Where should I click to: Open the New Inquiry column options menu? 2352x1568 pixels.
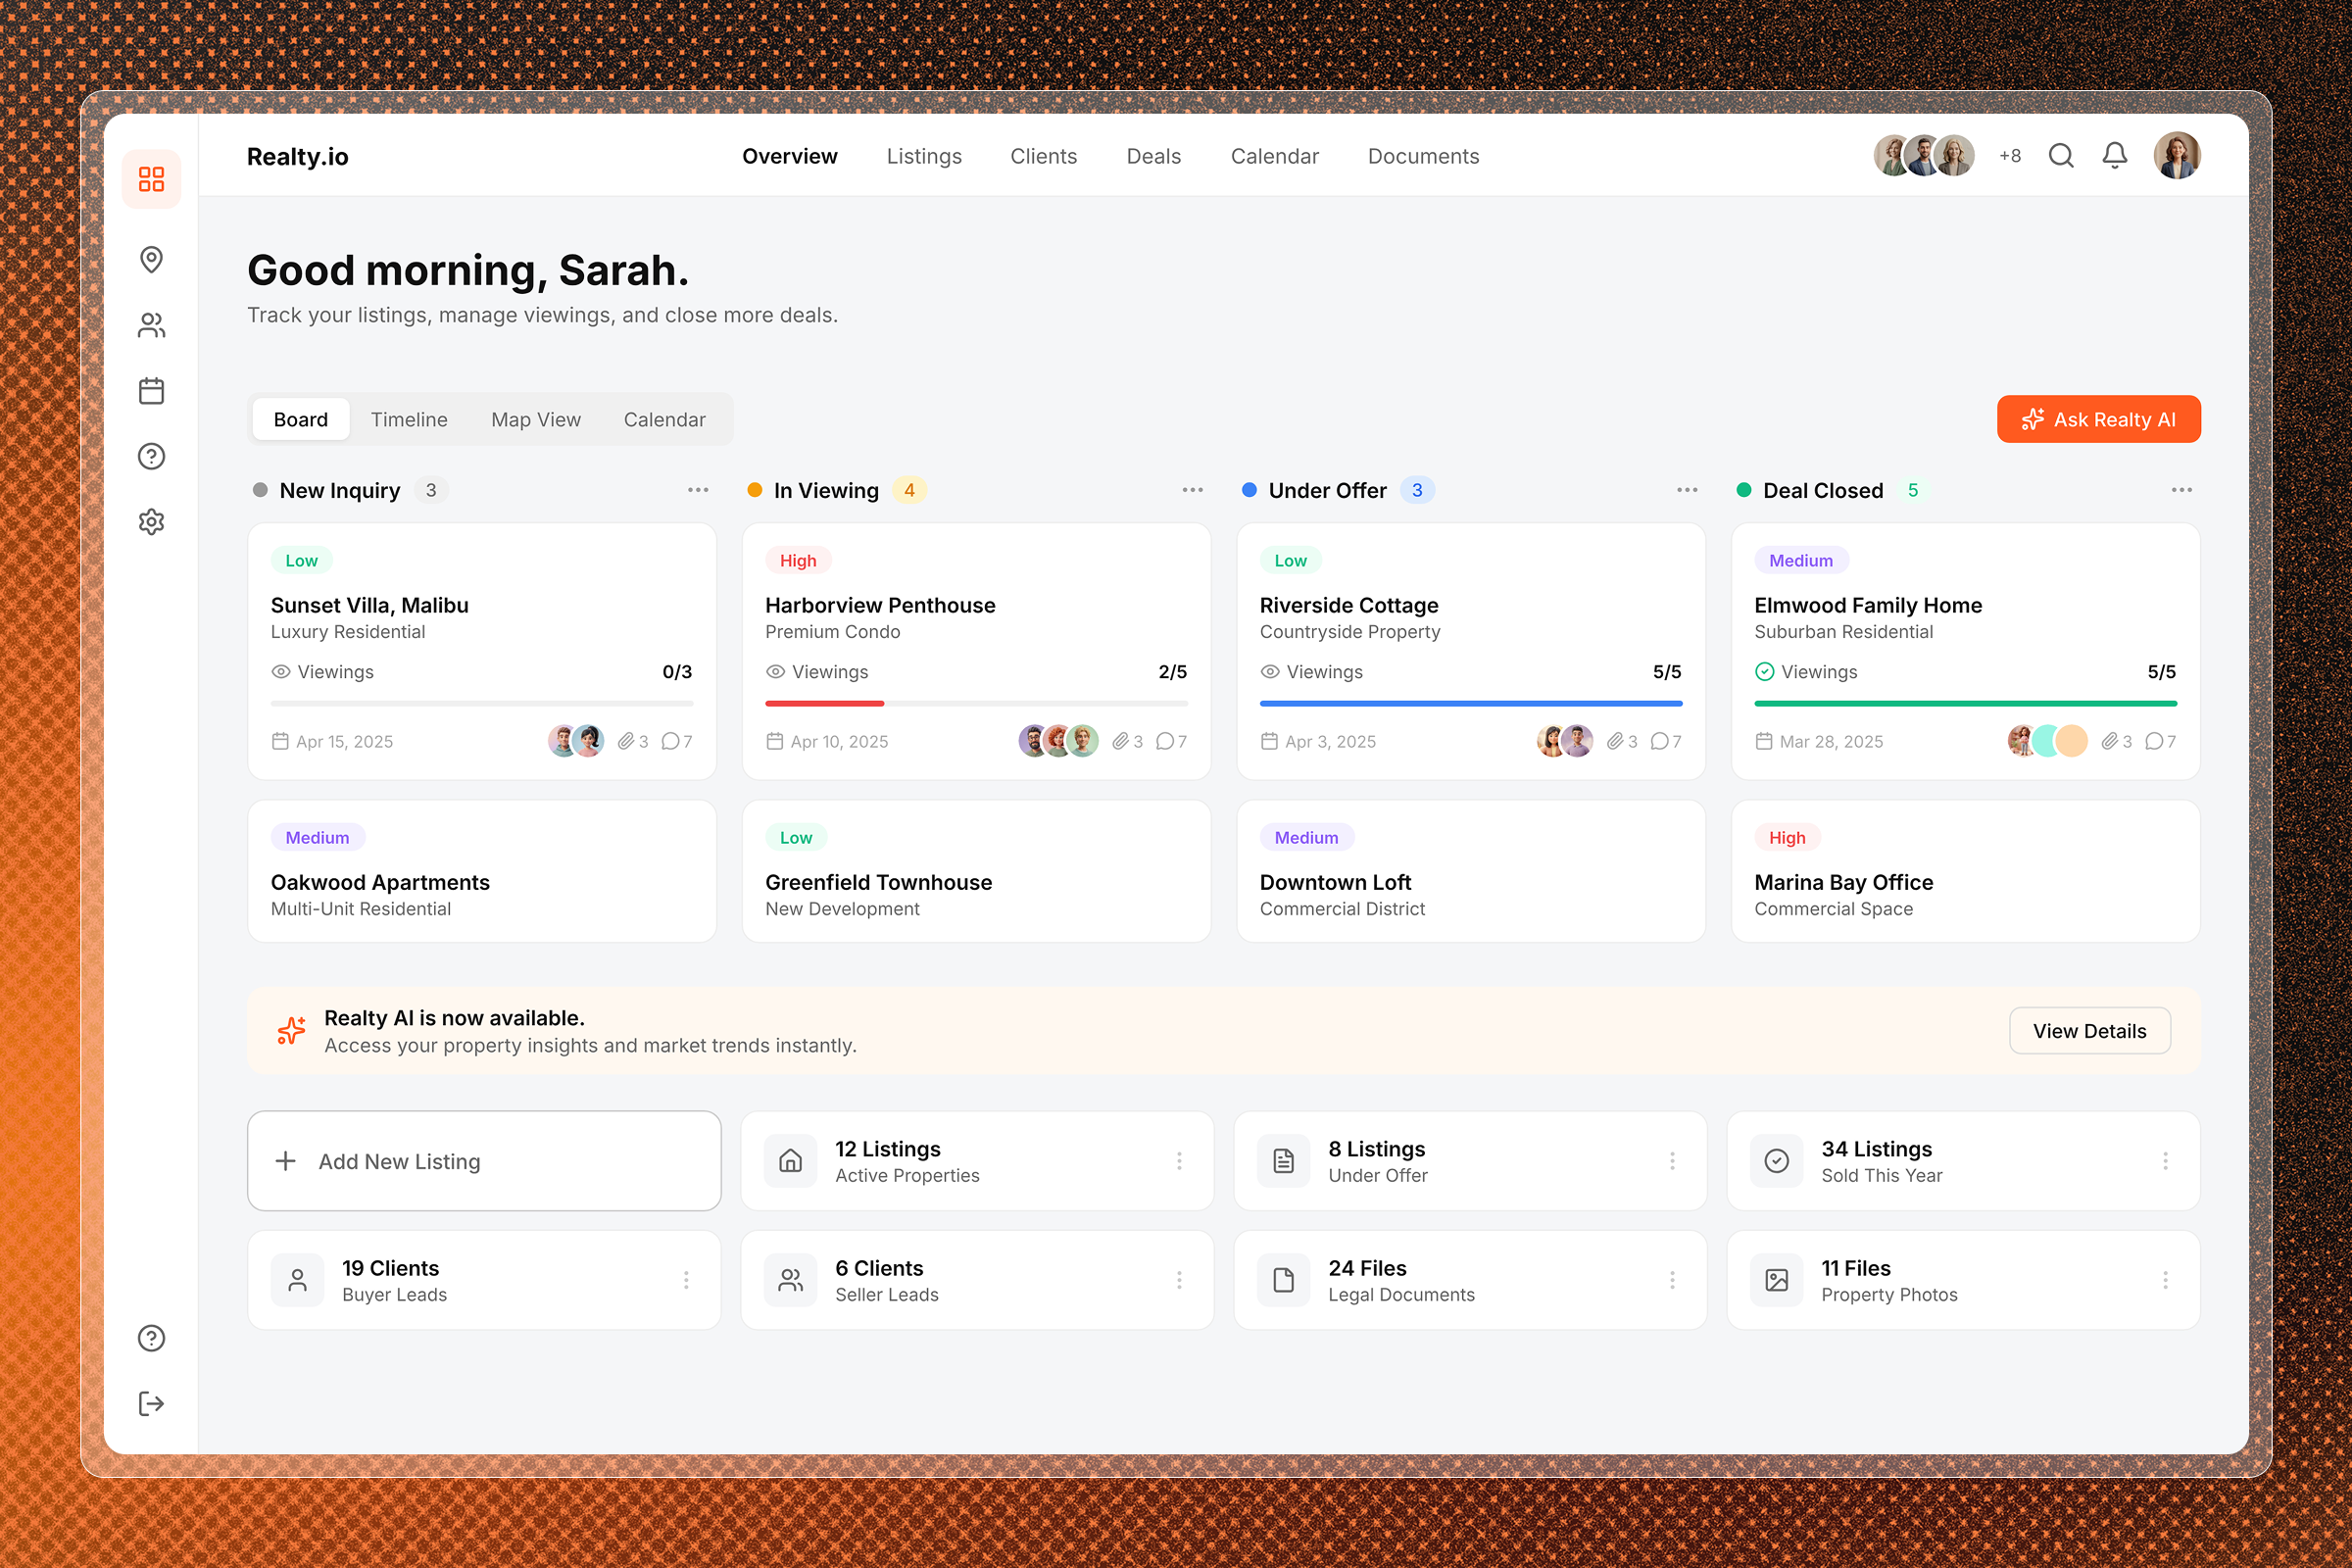click(x=698, y=489)
